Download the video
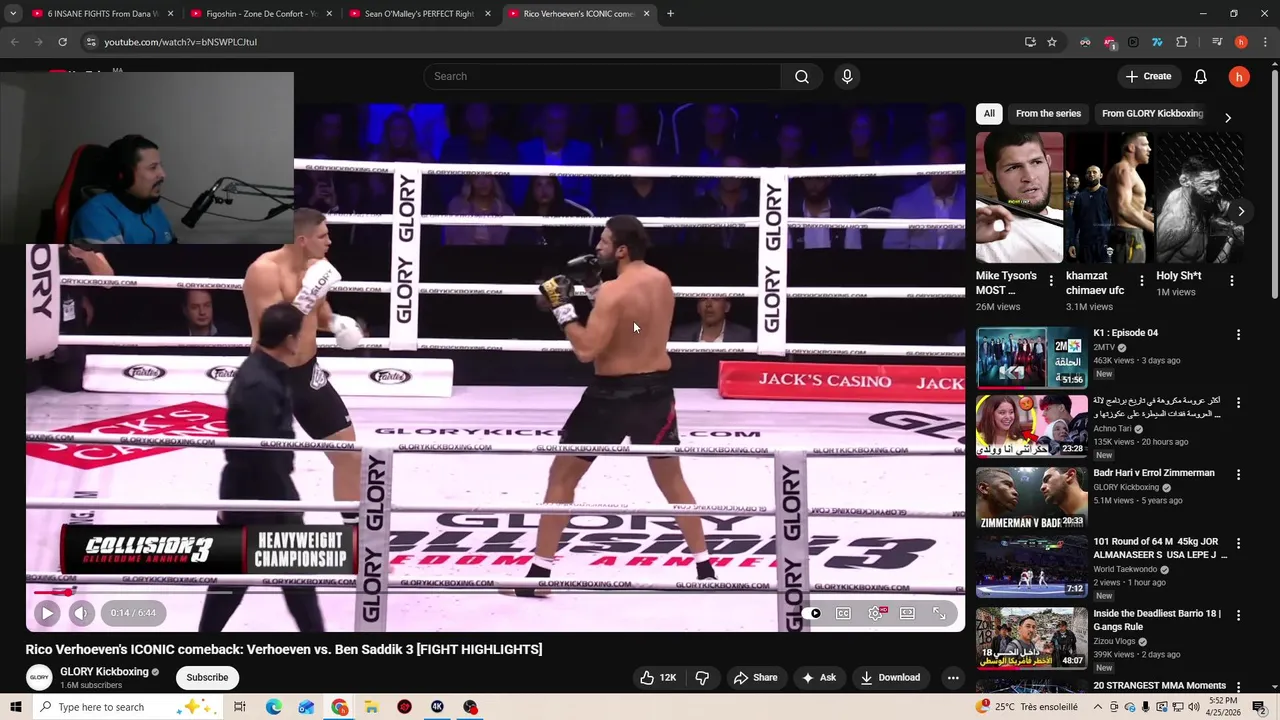1280x720 pixels. click(x=889, y=677)
